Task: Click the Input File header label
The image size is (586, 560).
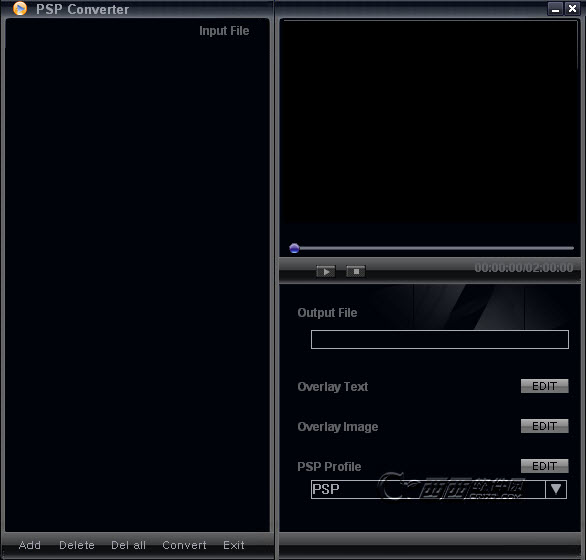Action: (x=224, y=31)
